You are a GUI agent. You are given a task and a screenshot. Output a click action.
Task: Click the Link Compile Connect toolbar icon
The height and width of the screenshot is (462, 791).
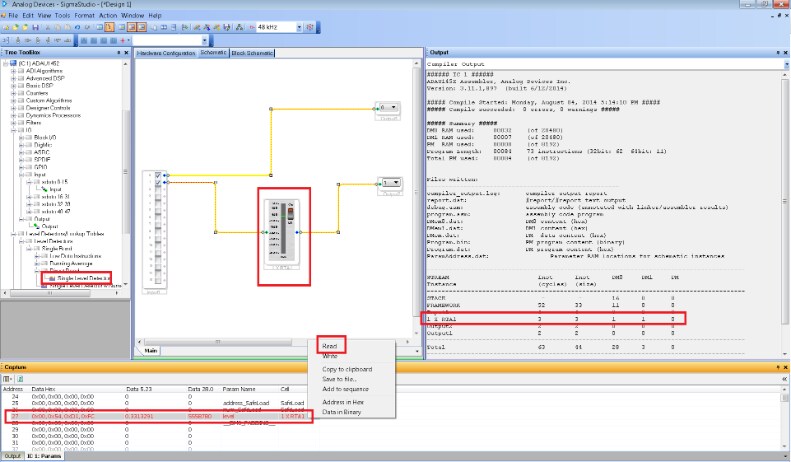pos(206,27)
